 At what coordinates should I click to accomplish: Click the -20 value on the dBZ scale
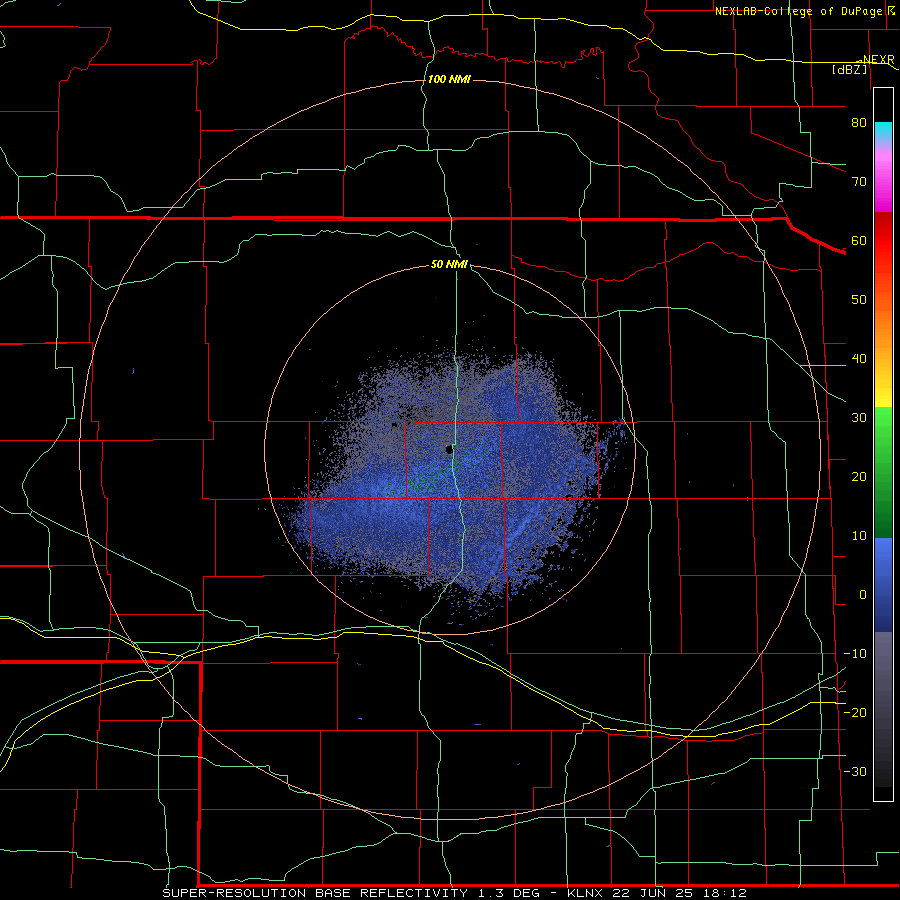855,712
